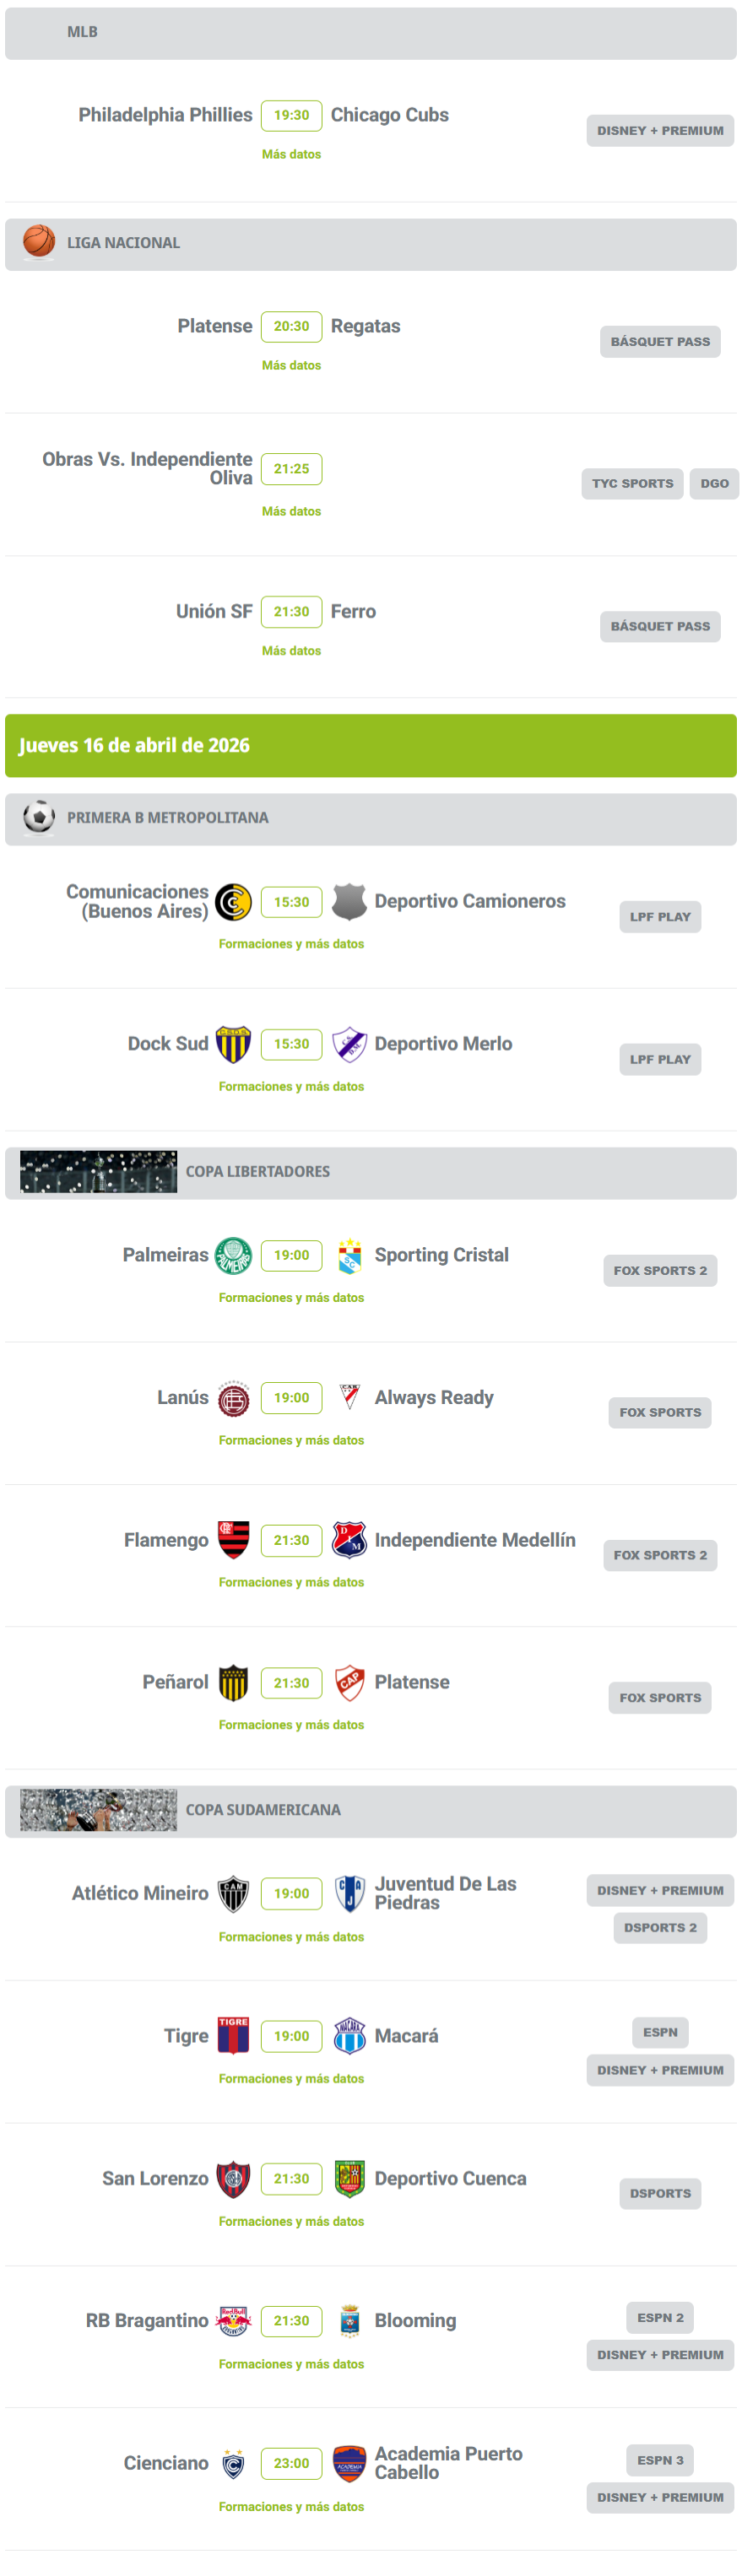742x2560 pixels.
Task: Click the 19:30 time box for Phillies game
Action: pos(291,115)
